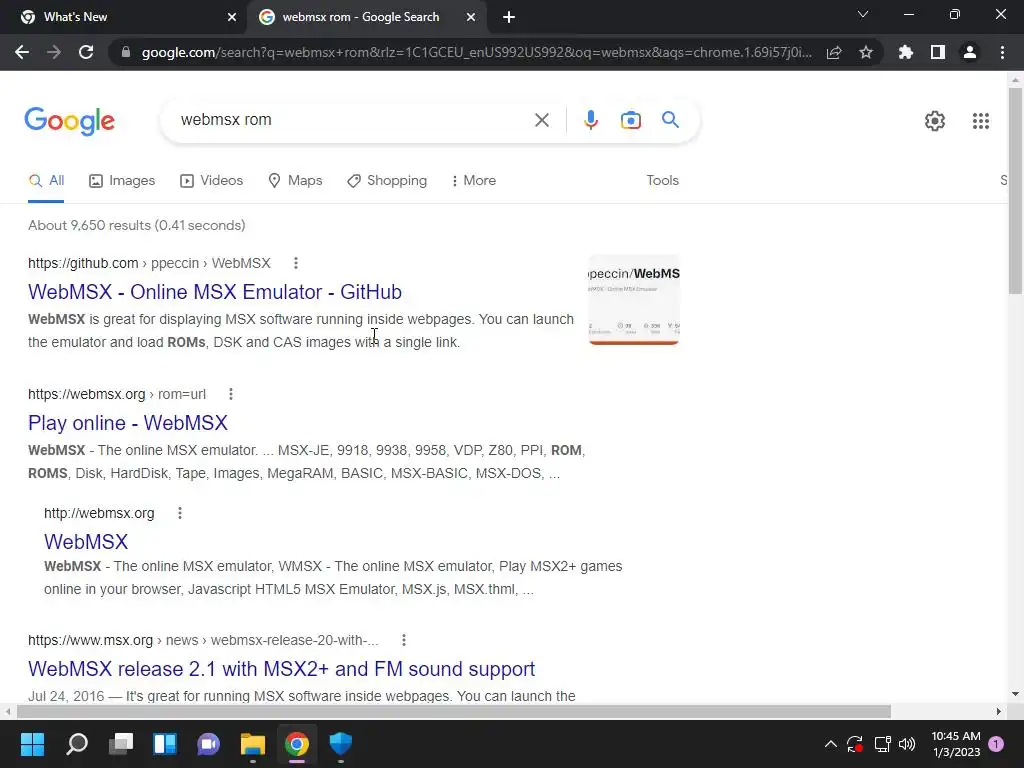Open more options for http://webmsx.org result

click(180, 513)
